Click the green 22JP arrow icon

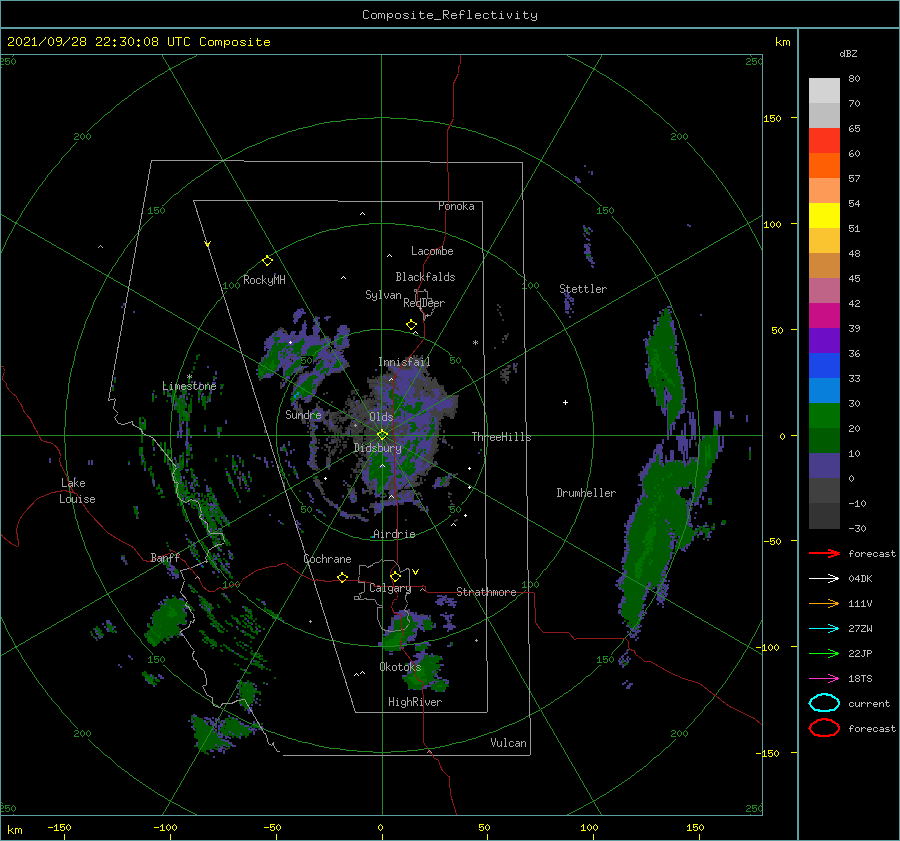pos(824,653)
